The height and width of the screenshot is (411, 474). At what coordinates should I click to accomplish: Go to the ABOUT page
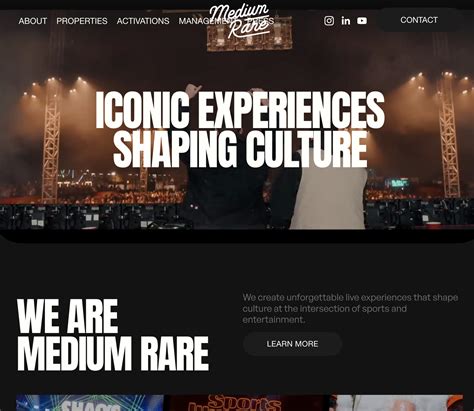pyautogui.click(x=33, y=21)
